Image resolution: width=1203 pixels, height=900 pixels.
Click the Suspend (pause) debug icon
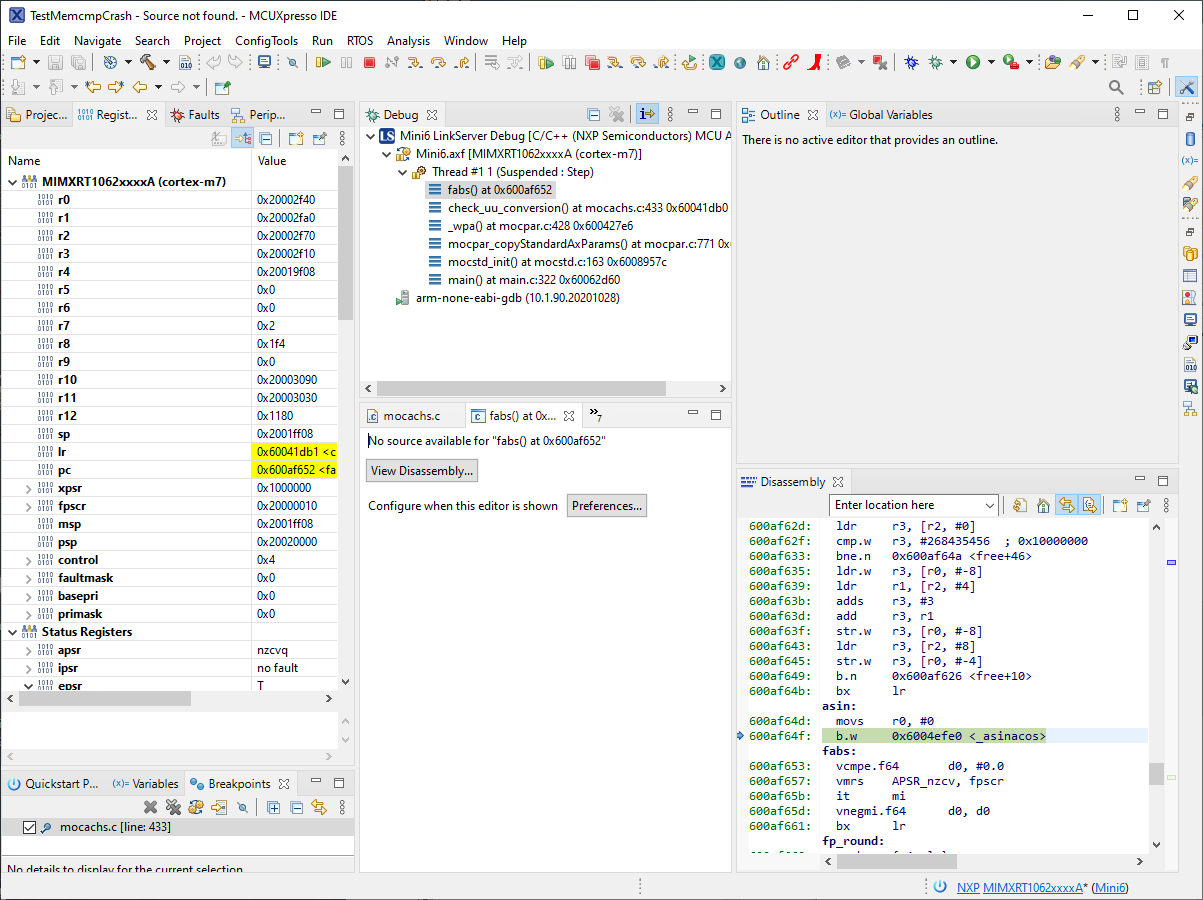(346, 62)
